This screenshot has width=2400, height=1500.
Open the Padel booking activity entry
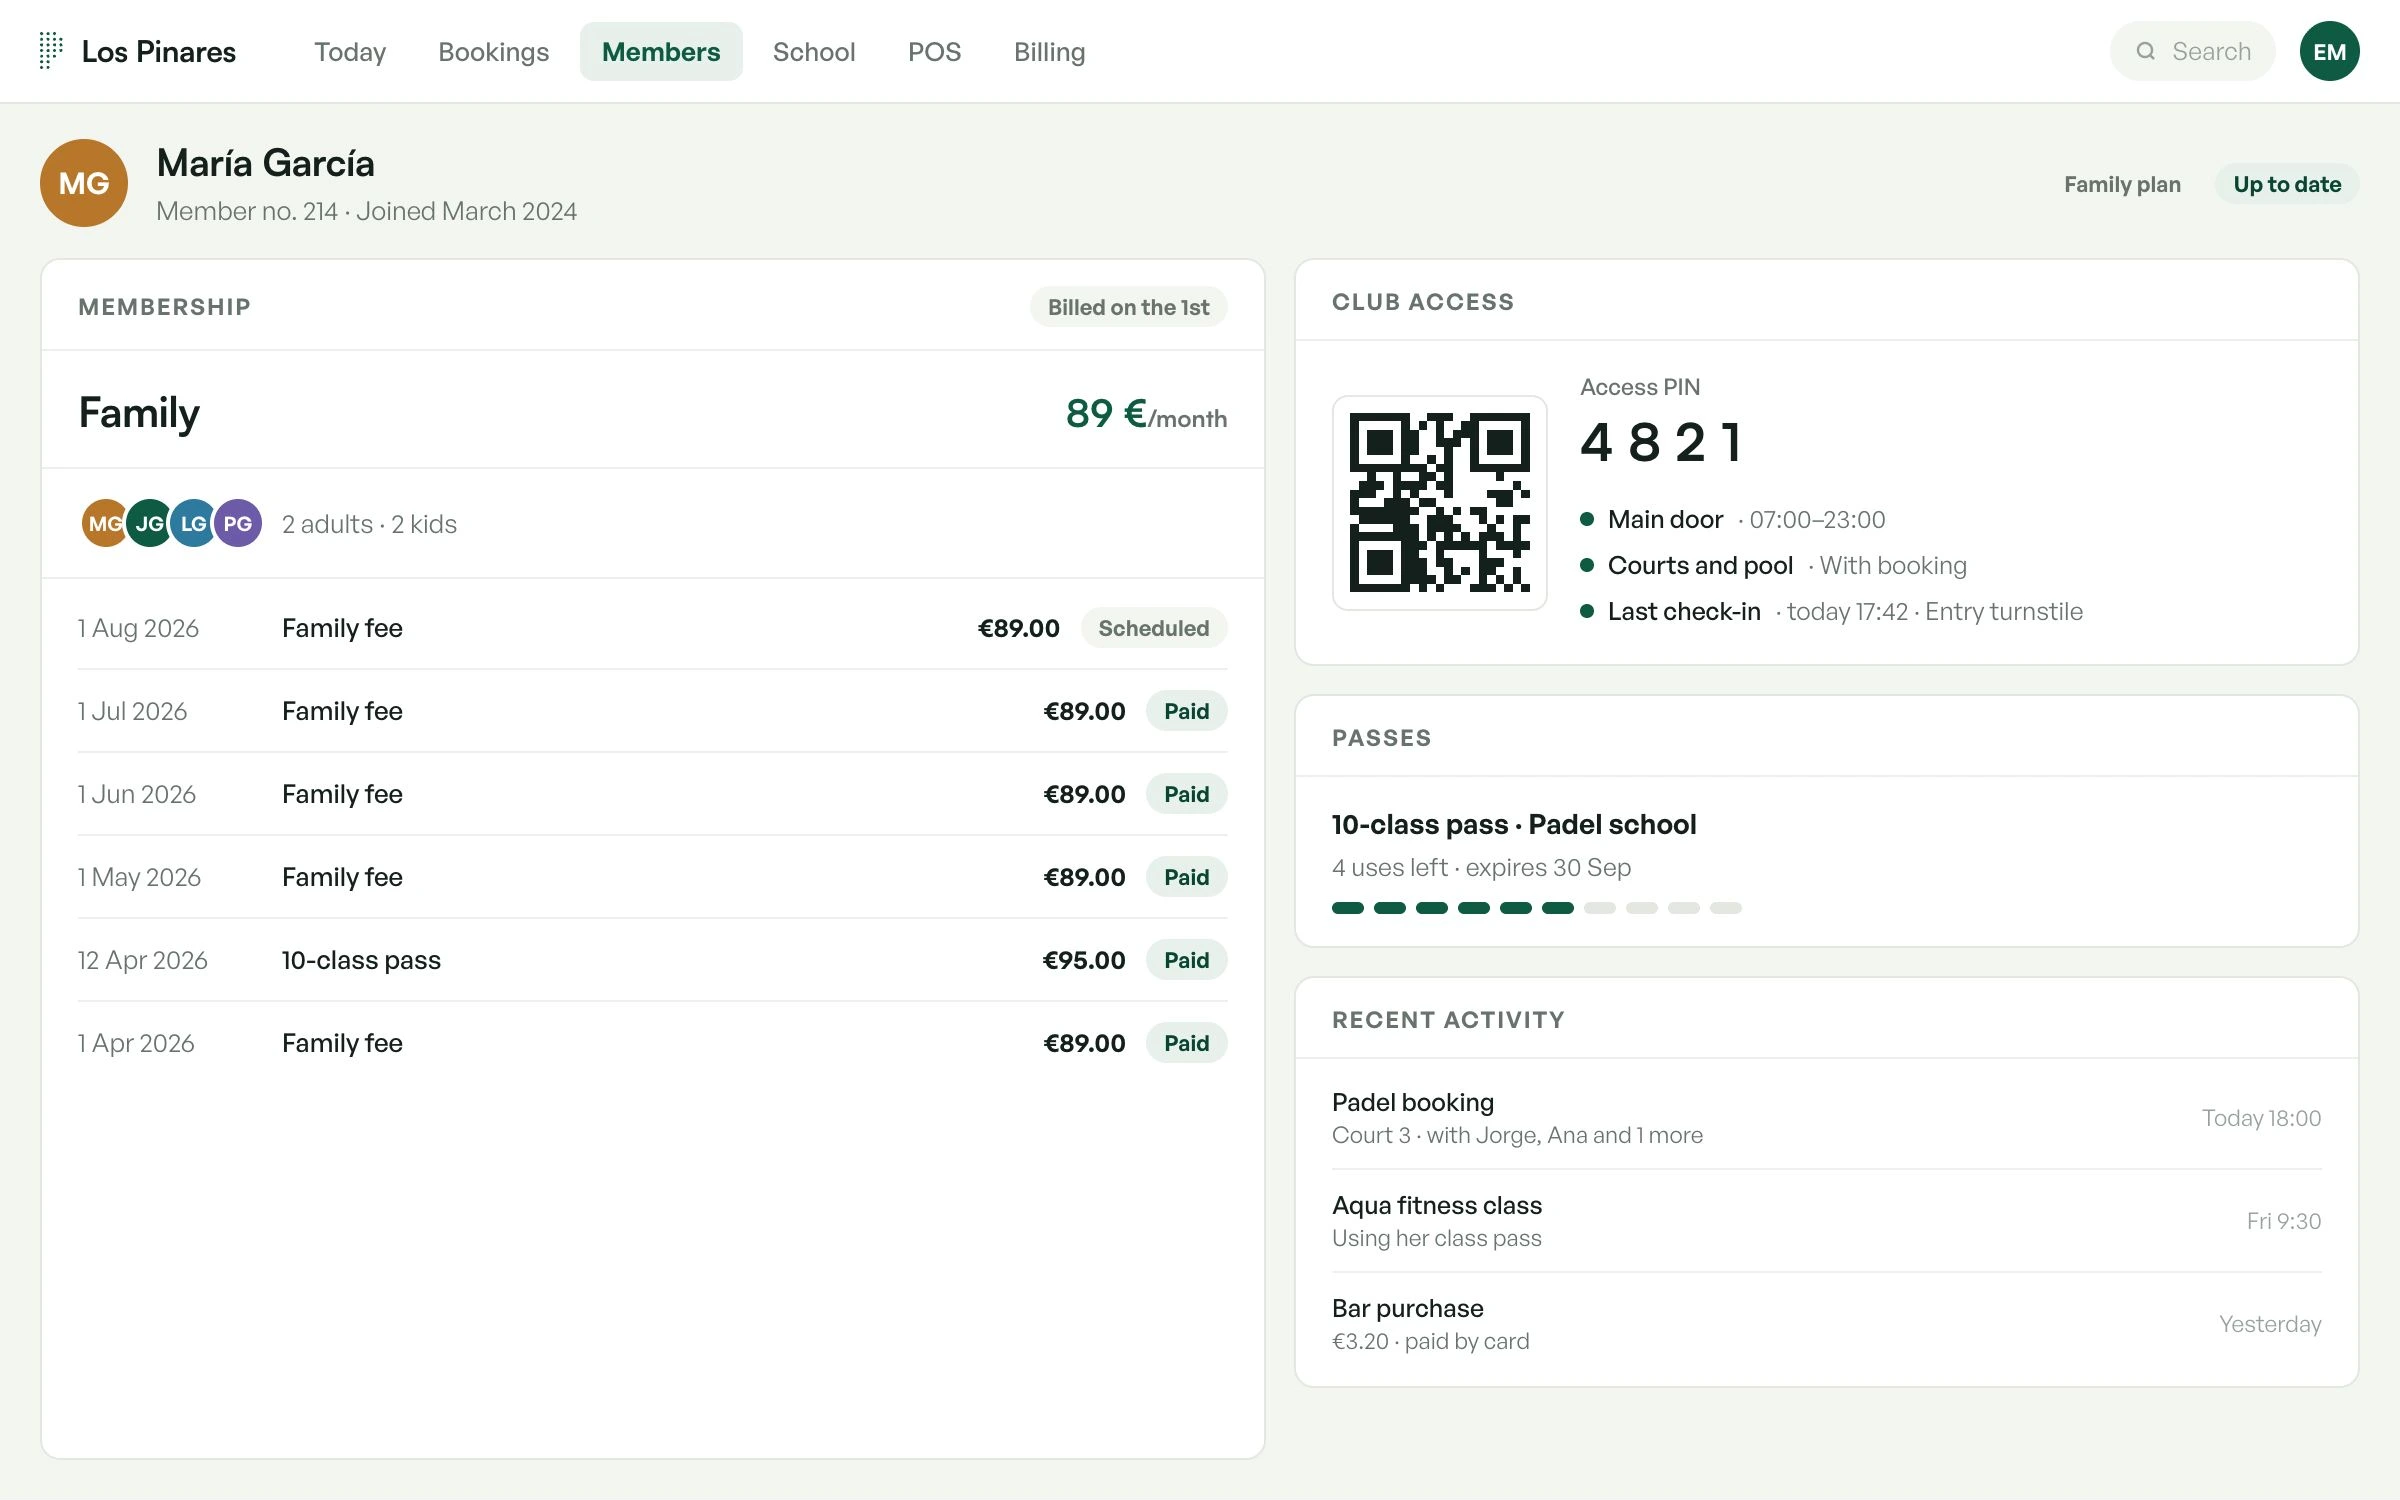[x=1826, y=1118]
